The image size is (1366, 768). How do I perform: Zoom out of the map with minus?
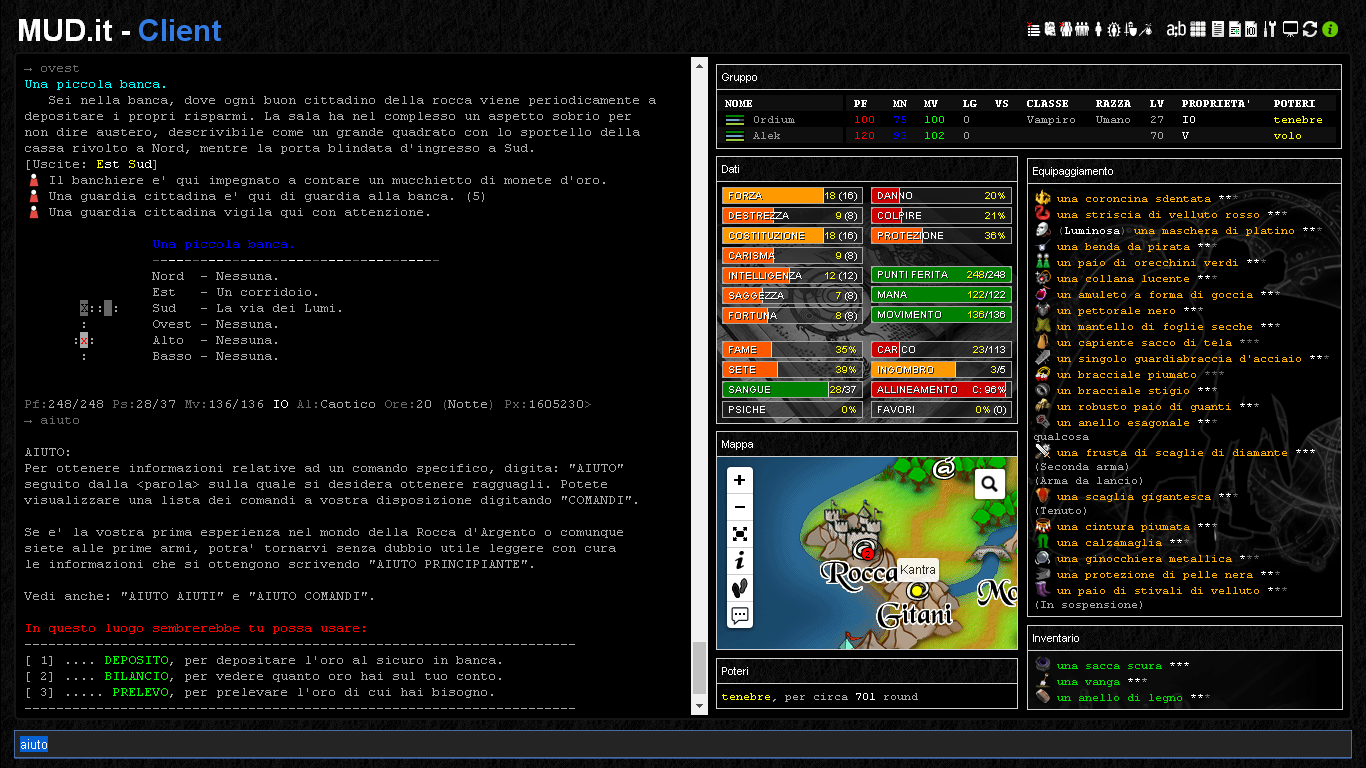tap(740, 507)
